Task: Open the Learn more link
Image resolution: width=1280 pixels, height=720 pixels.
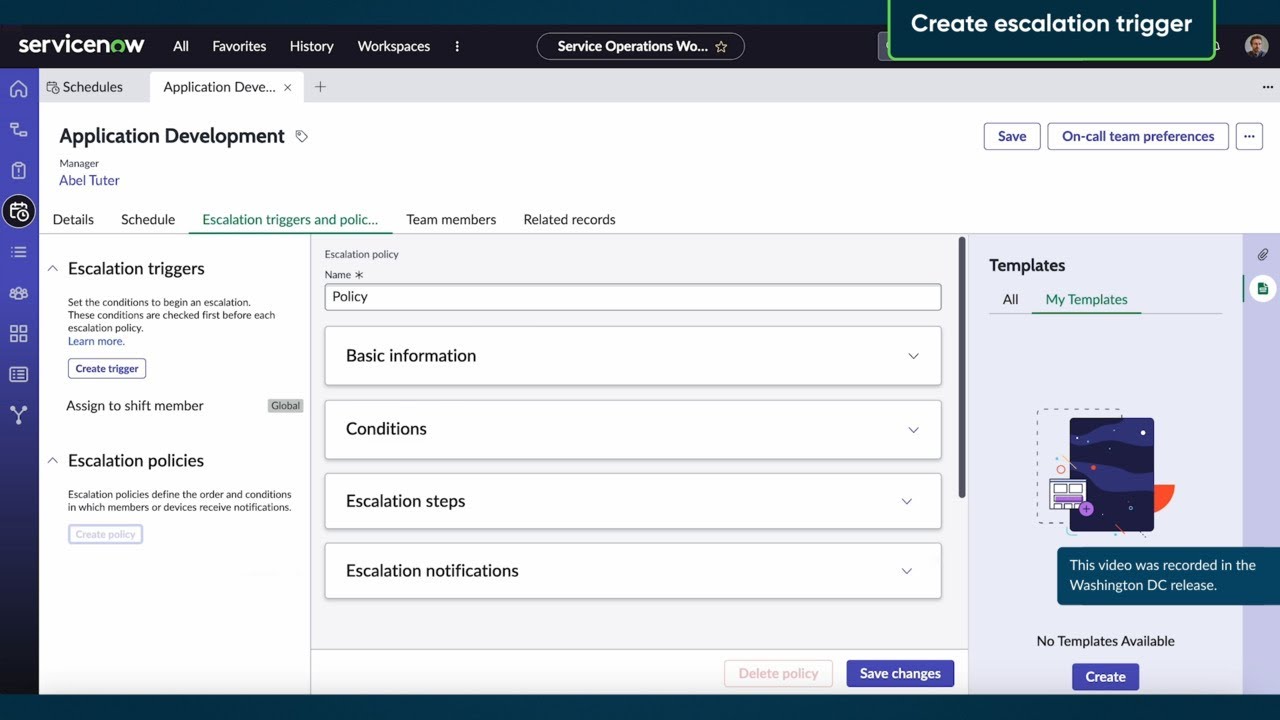Action: pos(95,341)
